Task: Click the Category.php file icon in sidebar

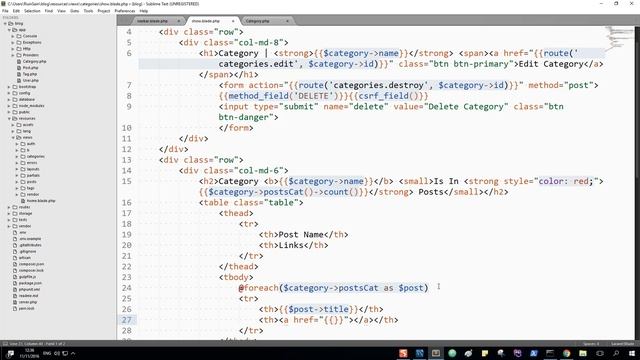Action: (19, 62)
